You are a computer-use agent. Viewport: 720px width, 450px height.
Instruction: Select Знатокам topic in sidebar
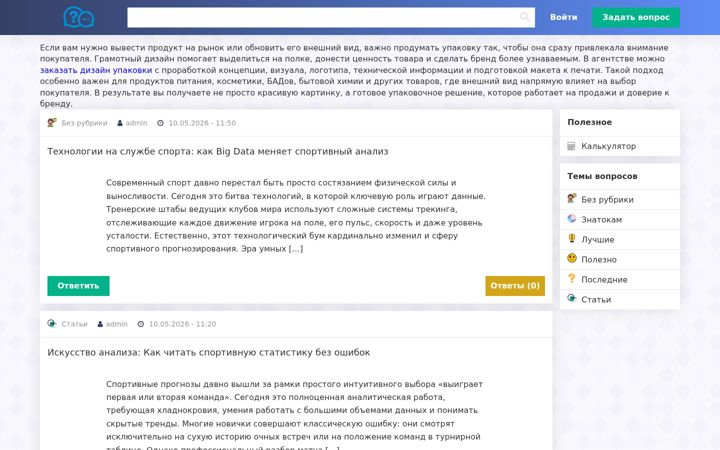click(602, 219)
